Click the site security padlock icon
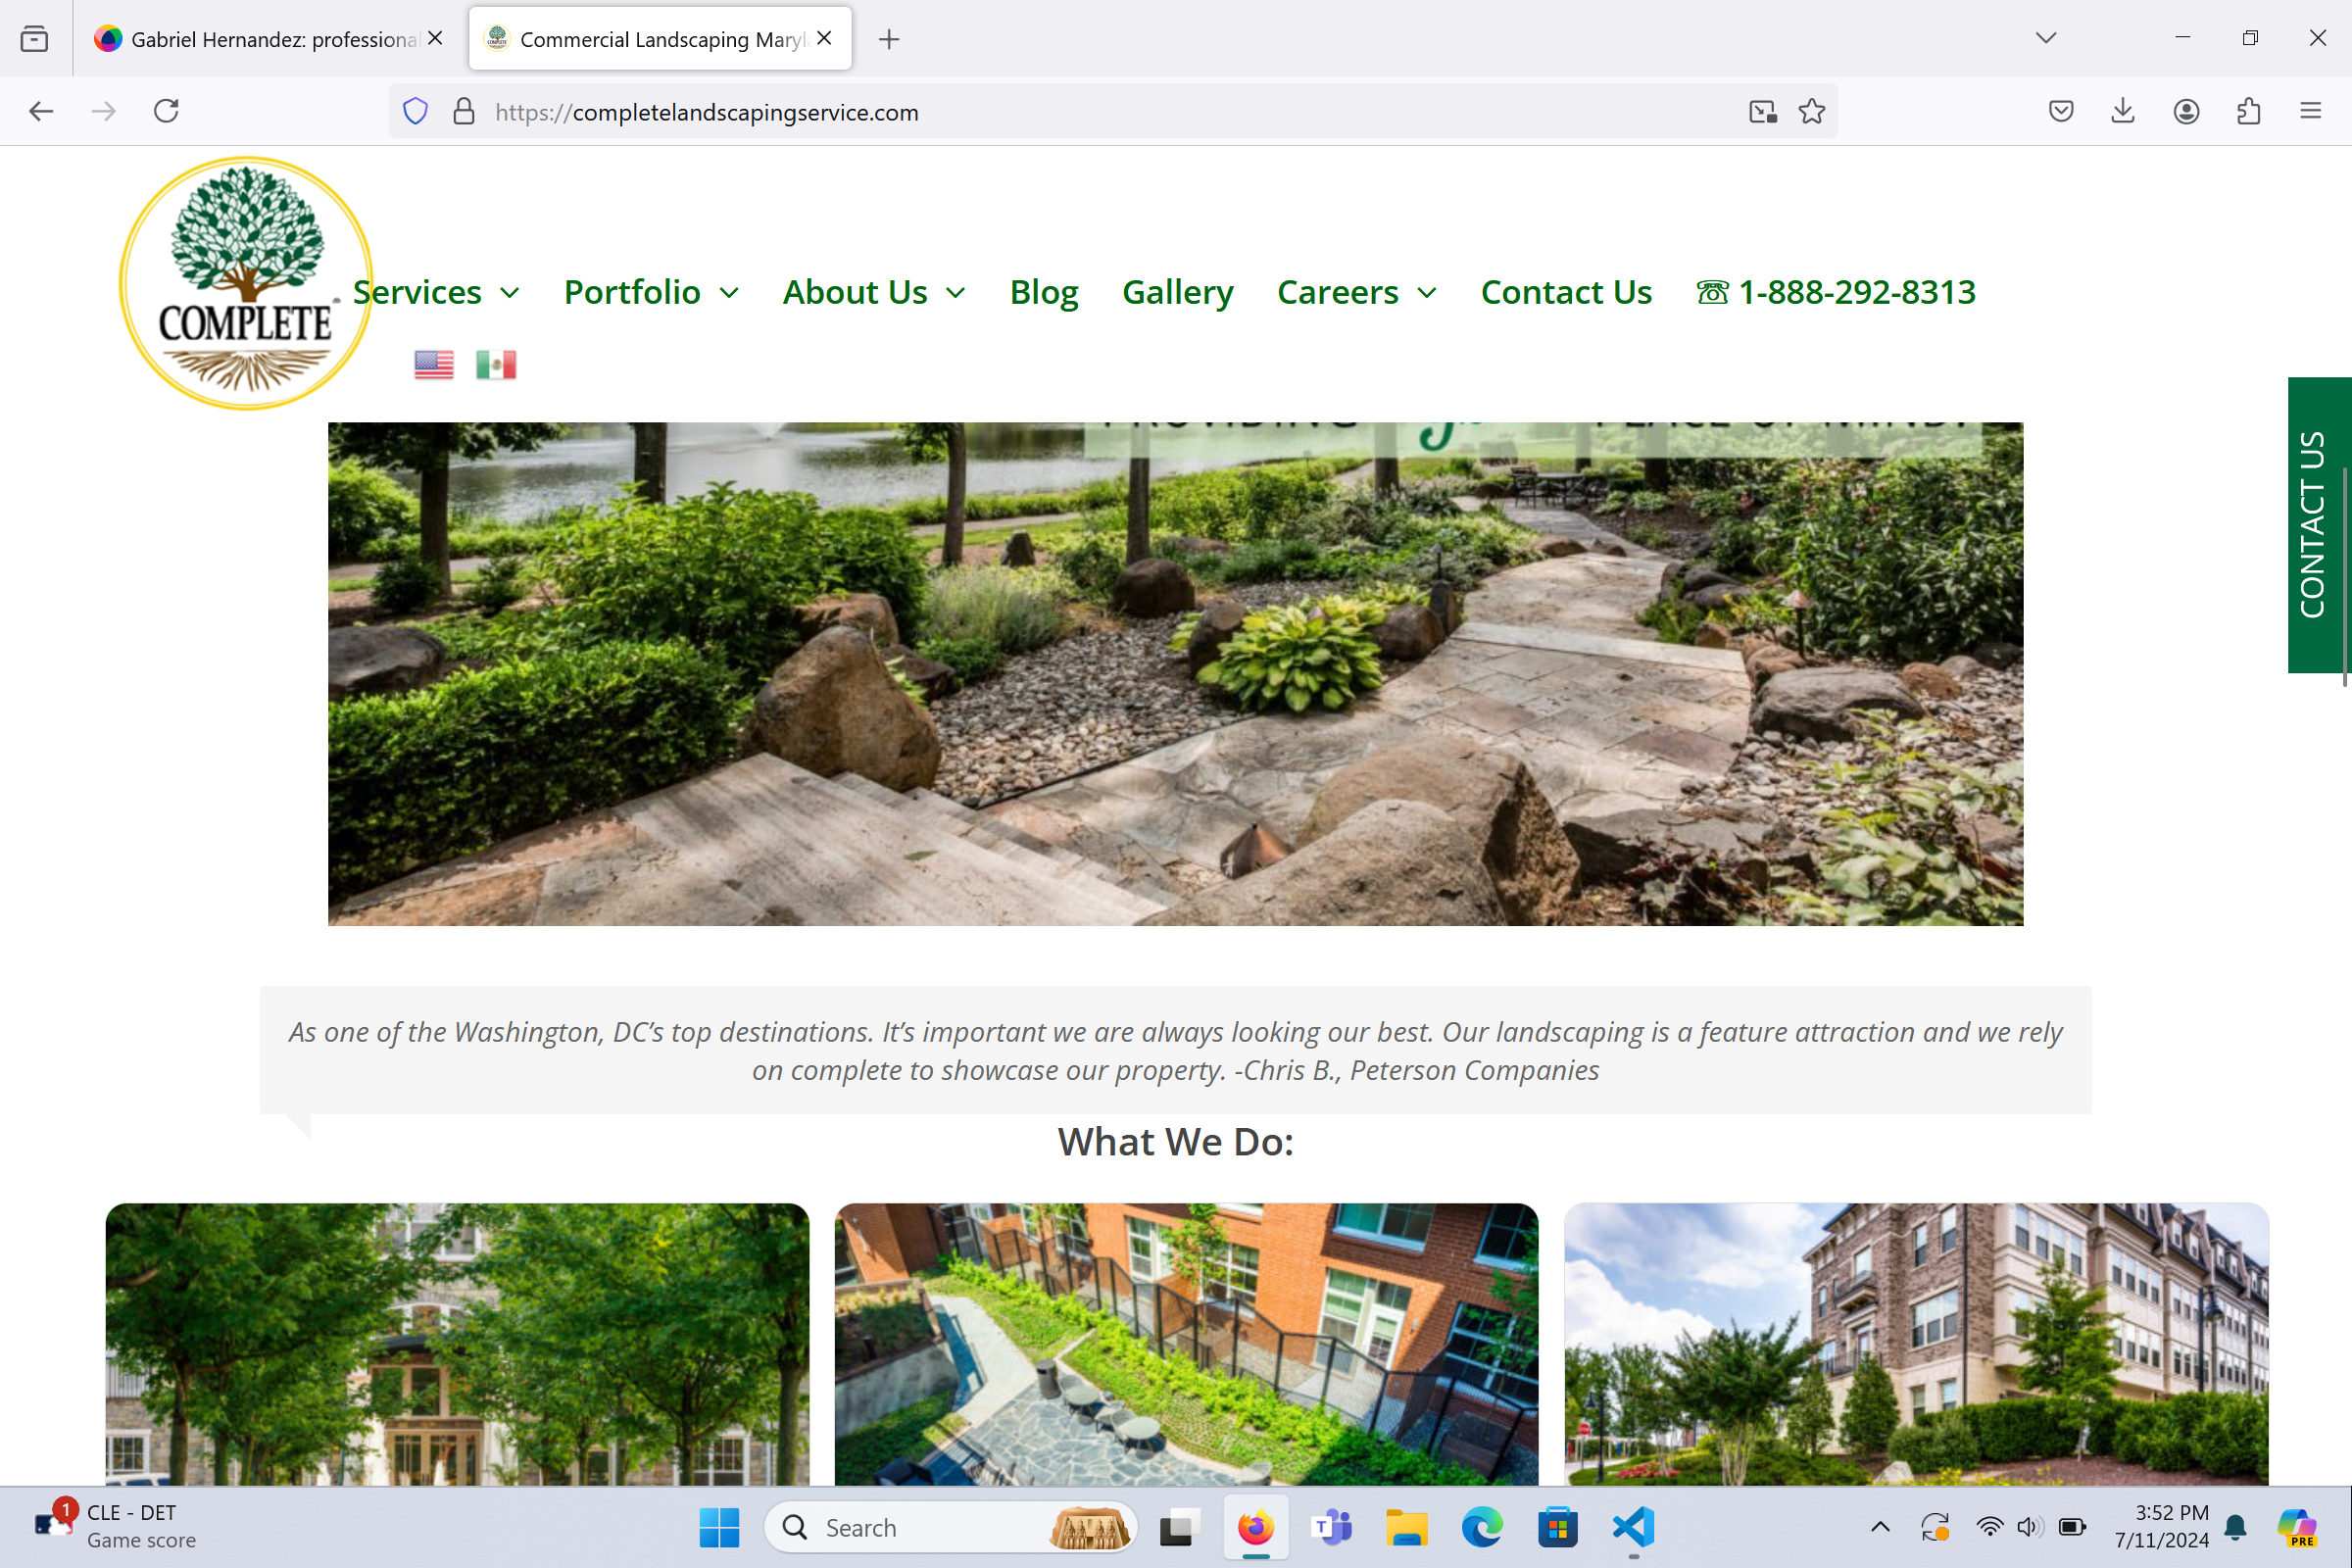Screen dimensions: 2352x1568 click(464, 111)
